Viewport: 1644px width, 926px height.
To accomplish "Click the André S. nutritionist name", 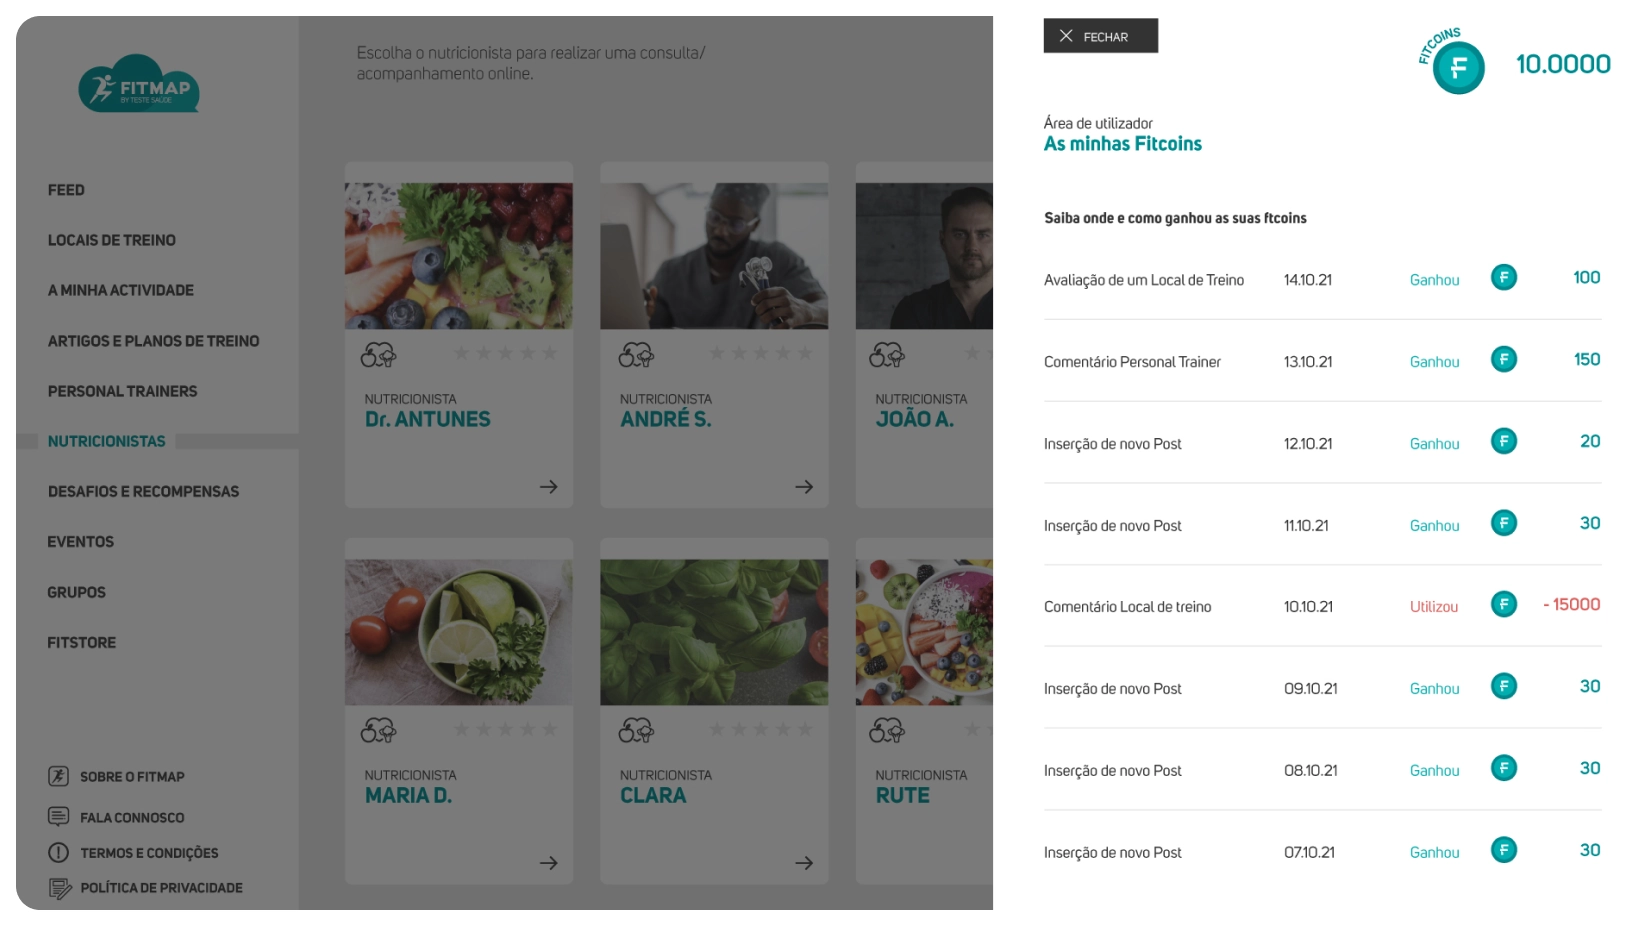I will tap(665, 420).
